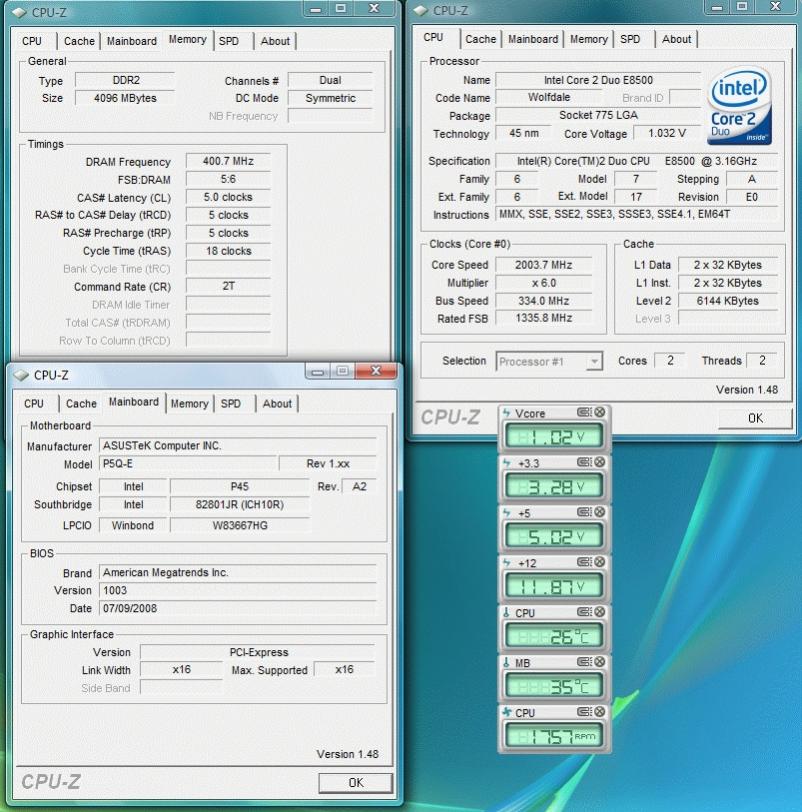Click the '4096 MBytes' memory size field
This screenshot has height=812, width=802.
[125, 98]
